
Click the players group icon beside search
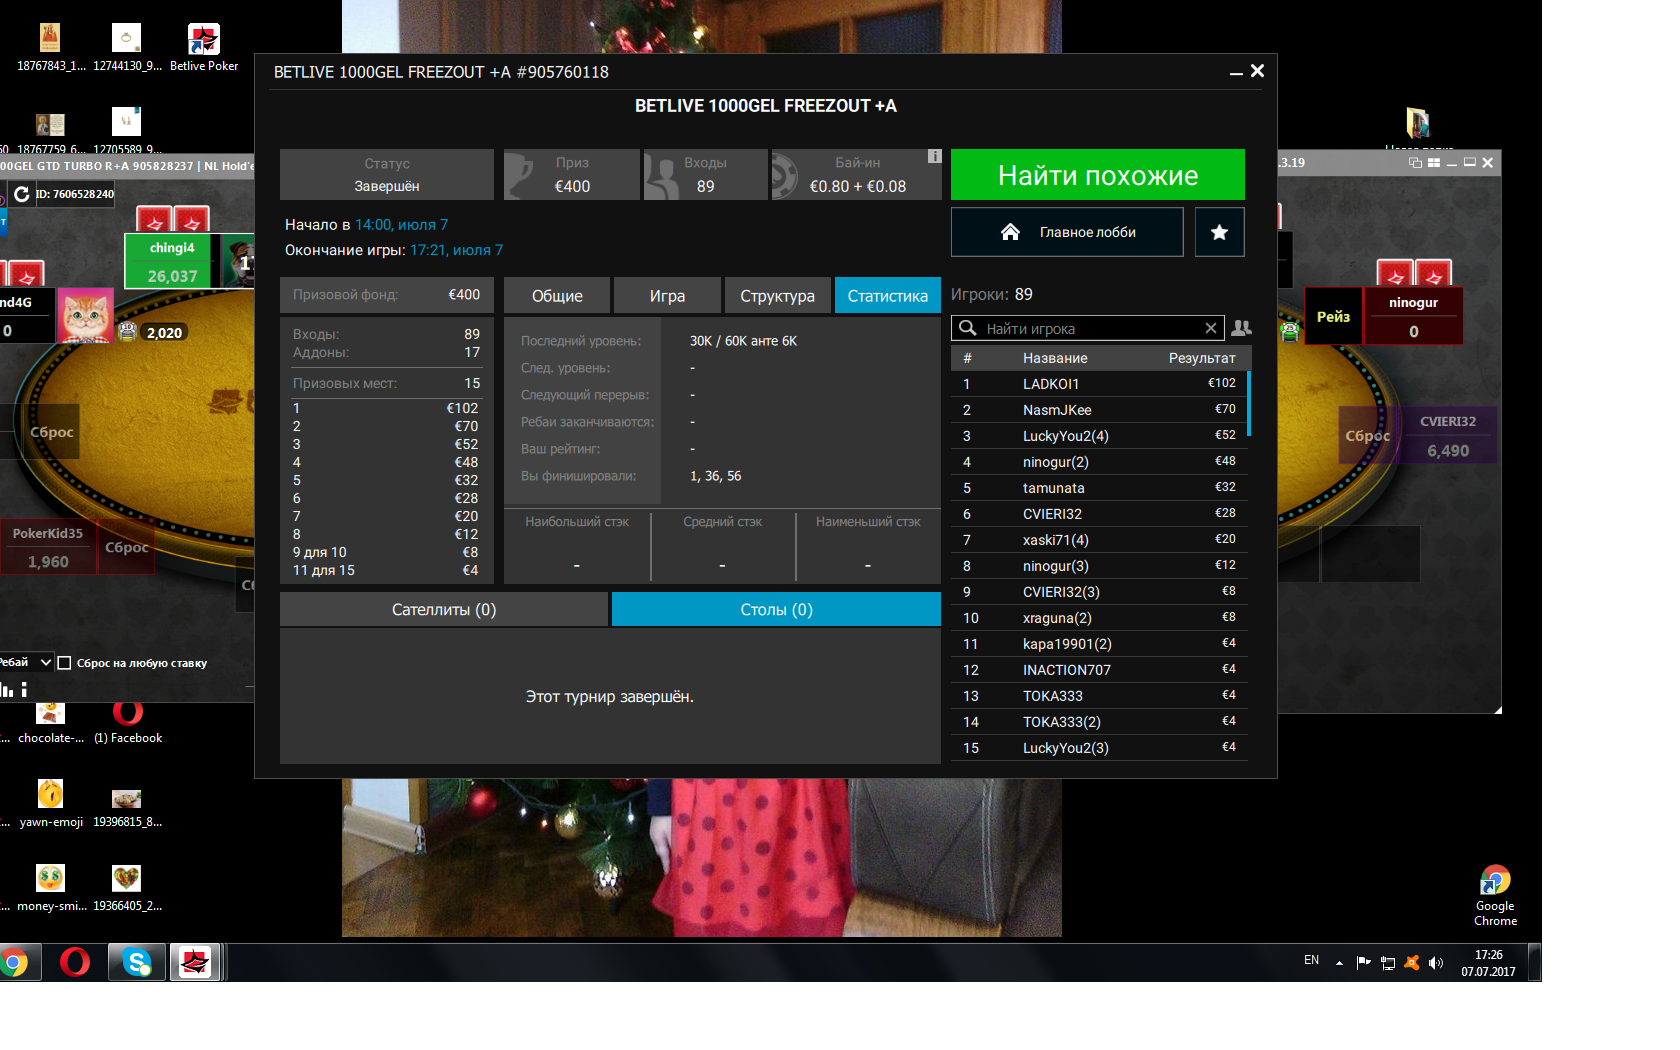1241,328
